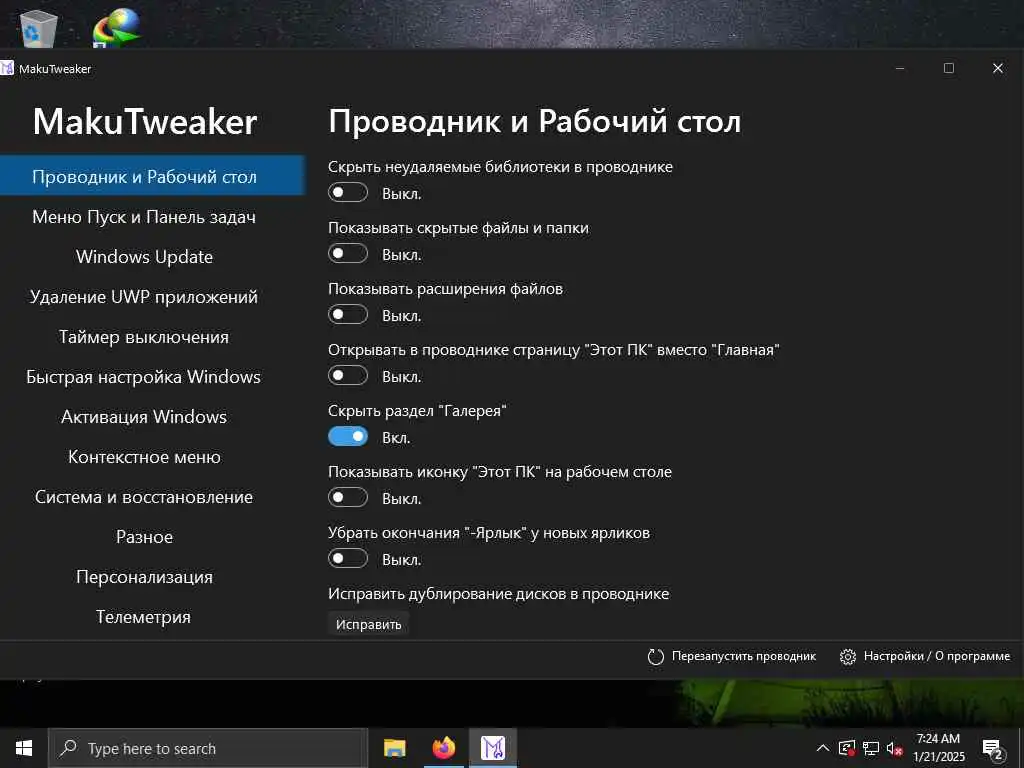
Task: Open 'Меню Пуск и Панель задач' section
Action: point(144,217)
